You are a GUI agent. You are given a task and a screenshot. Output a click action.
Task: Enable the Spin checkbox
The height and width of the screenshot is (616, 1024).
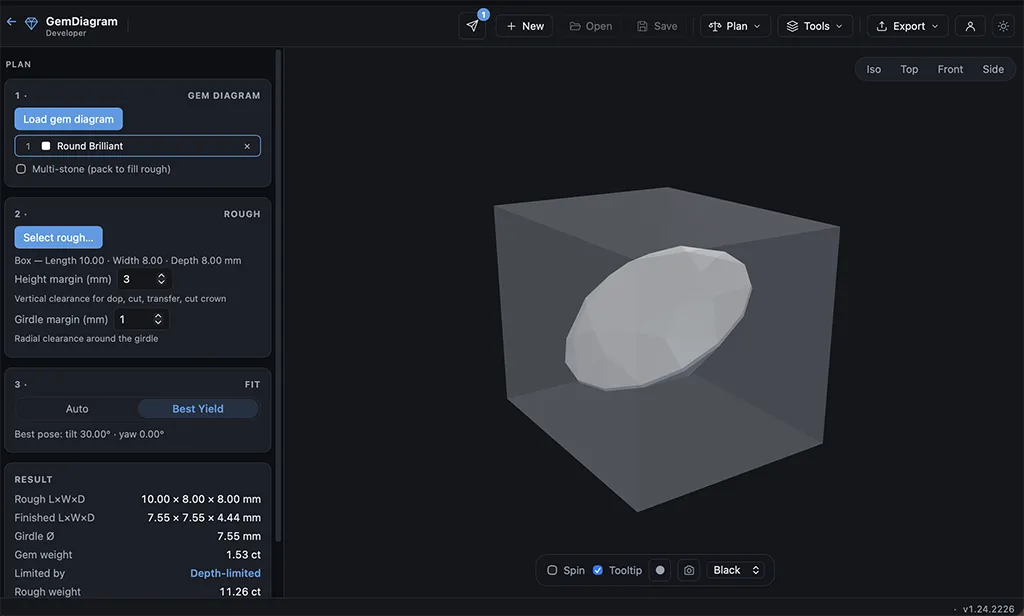tap(552, 570)
